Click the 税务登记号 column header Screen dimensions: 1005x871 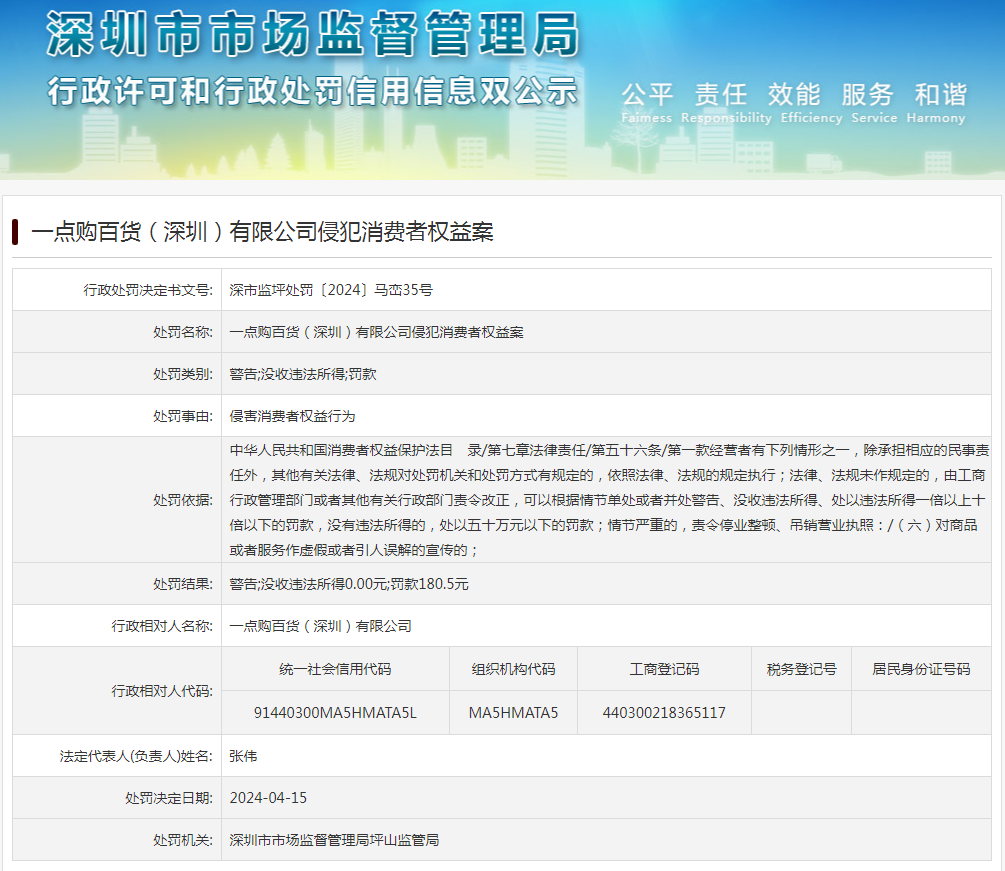[801, 669]
